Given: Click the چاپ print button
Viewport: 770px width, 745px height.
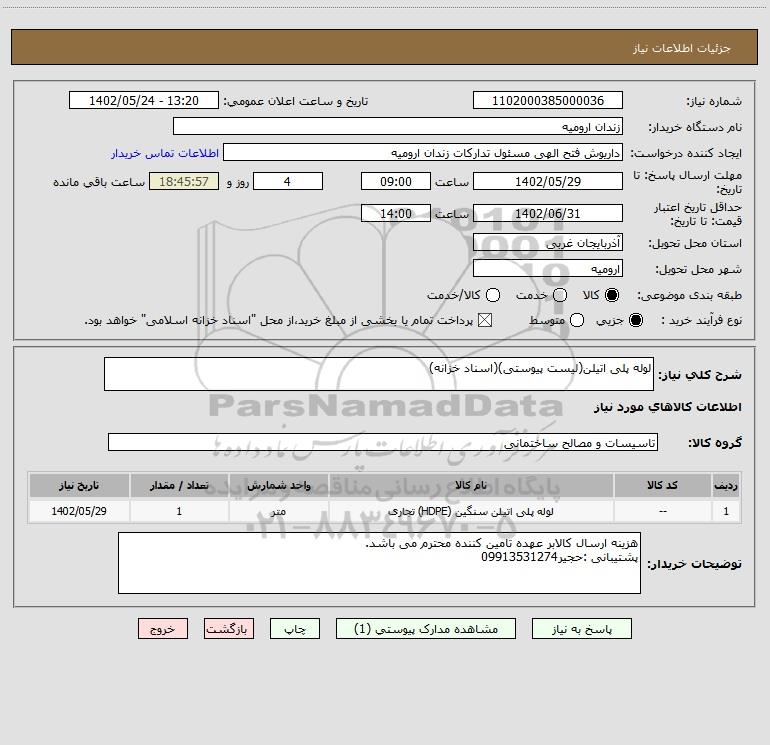Looking at the screenshot, I should click(295, 629).
